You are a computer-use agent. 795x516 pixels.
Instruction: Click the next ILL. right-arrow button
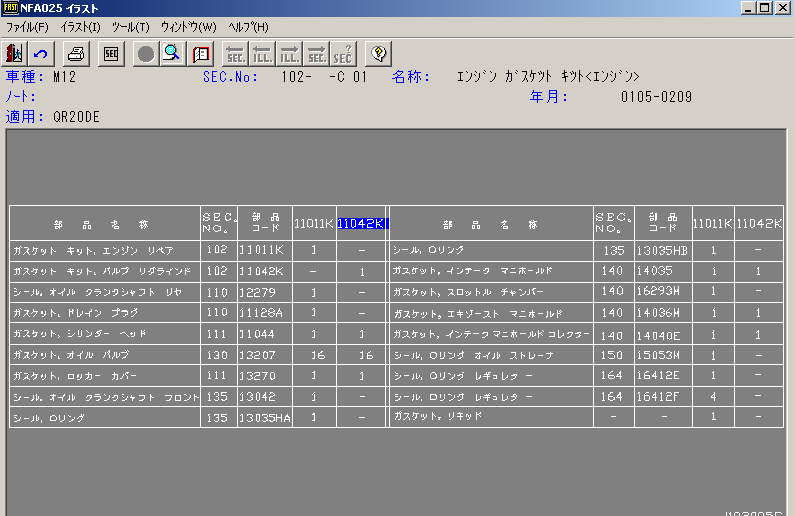[290, 53]
